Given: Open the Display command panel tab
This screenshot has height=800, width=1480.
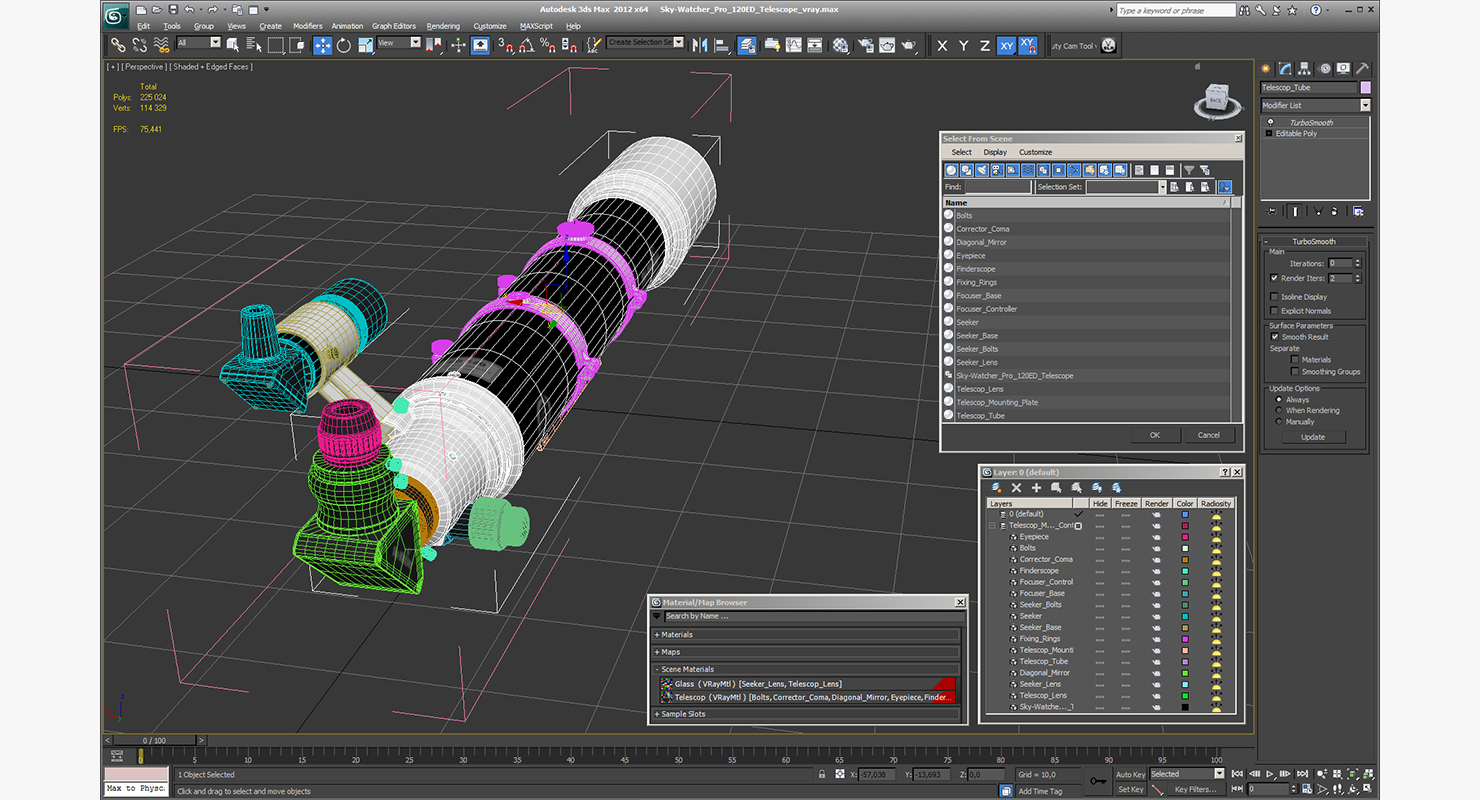Looking at the screenshot, I should (x=1343, y=69).
